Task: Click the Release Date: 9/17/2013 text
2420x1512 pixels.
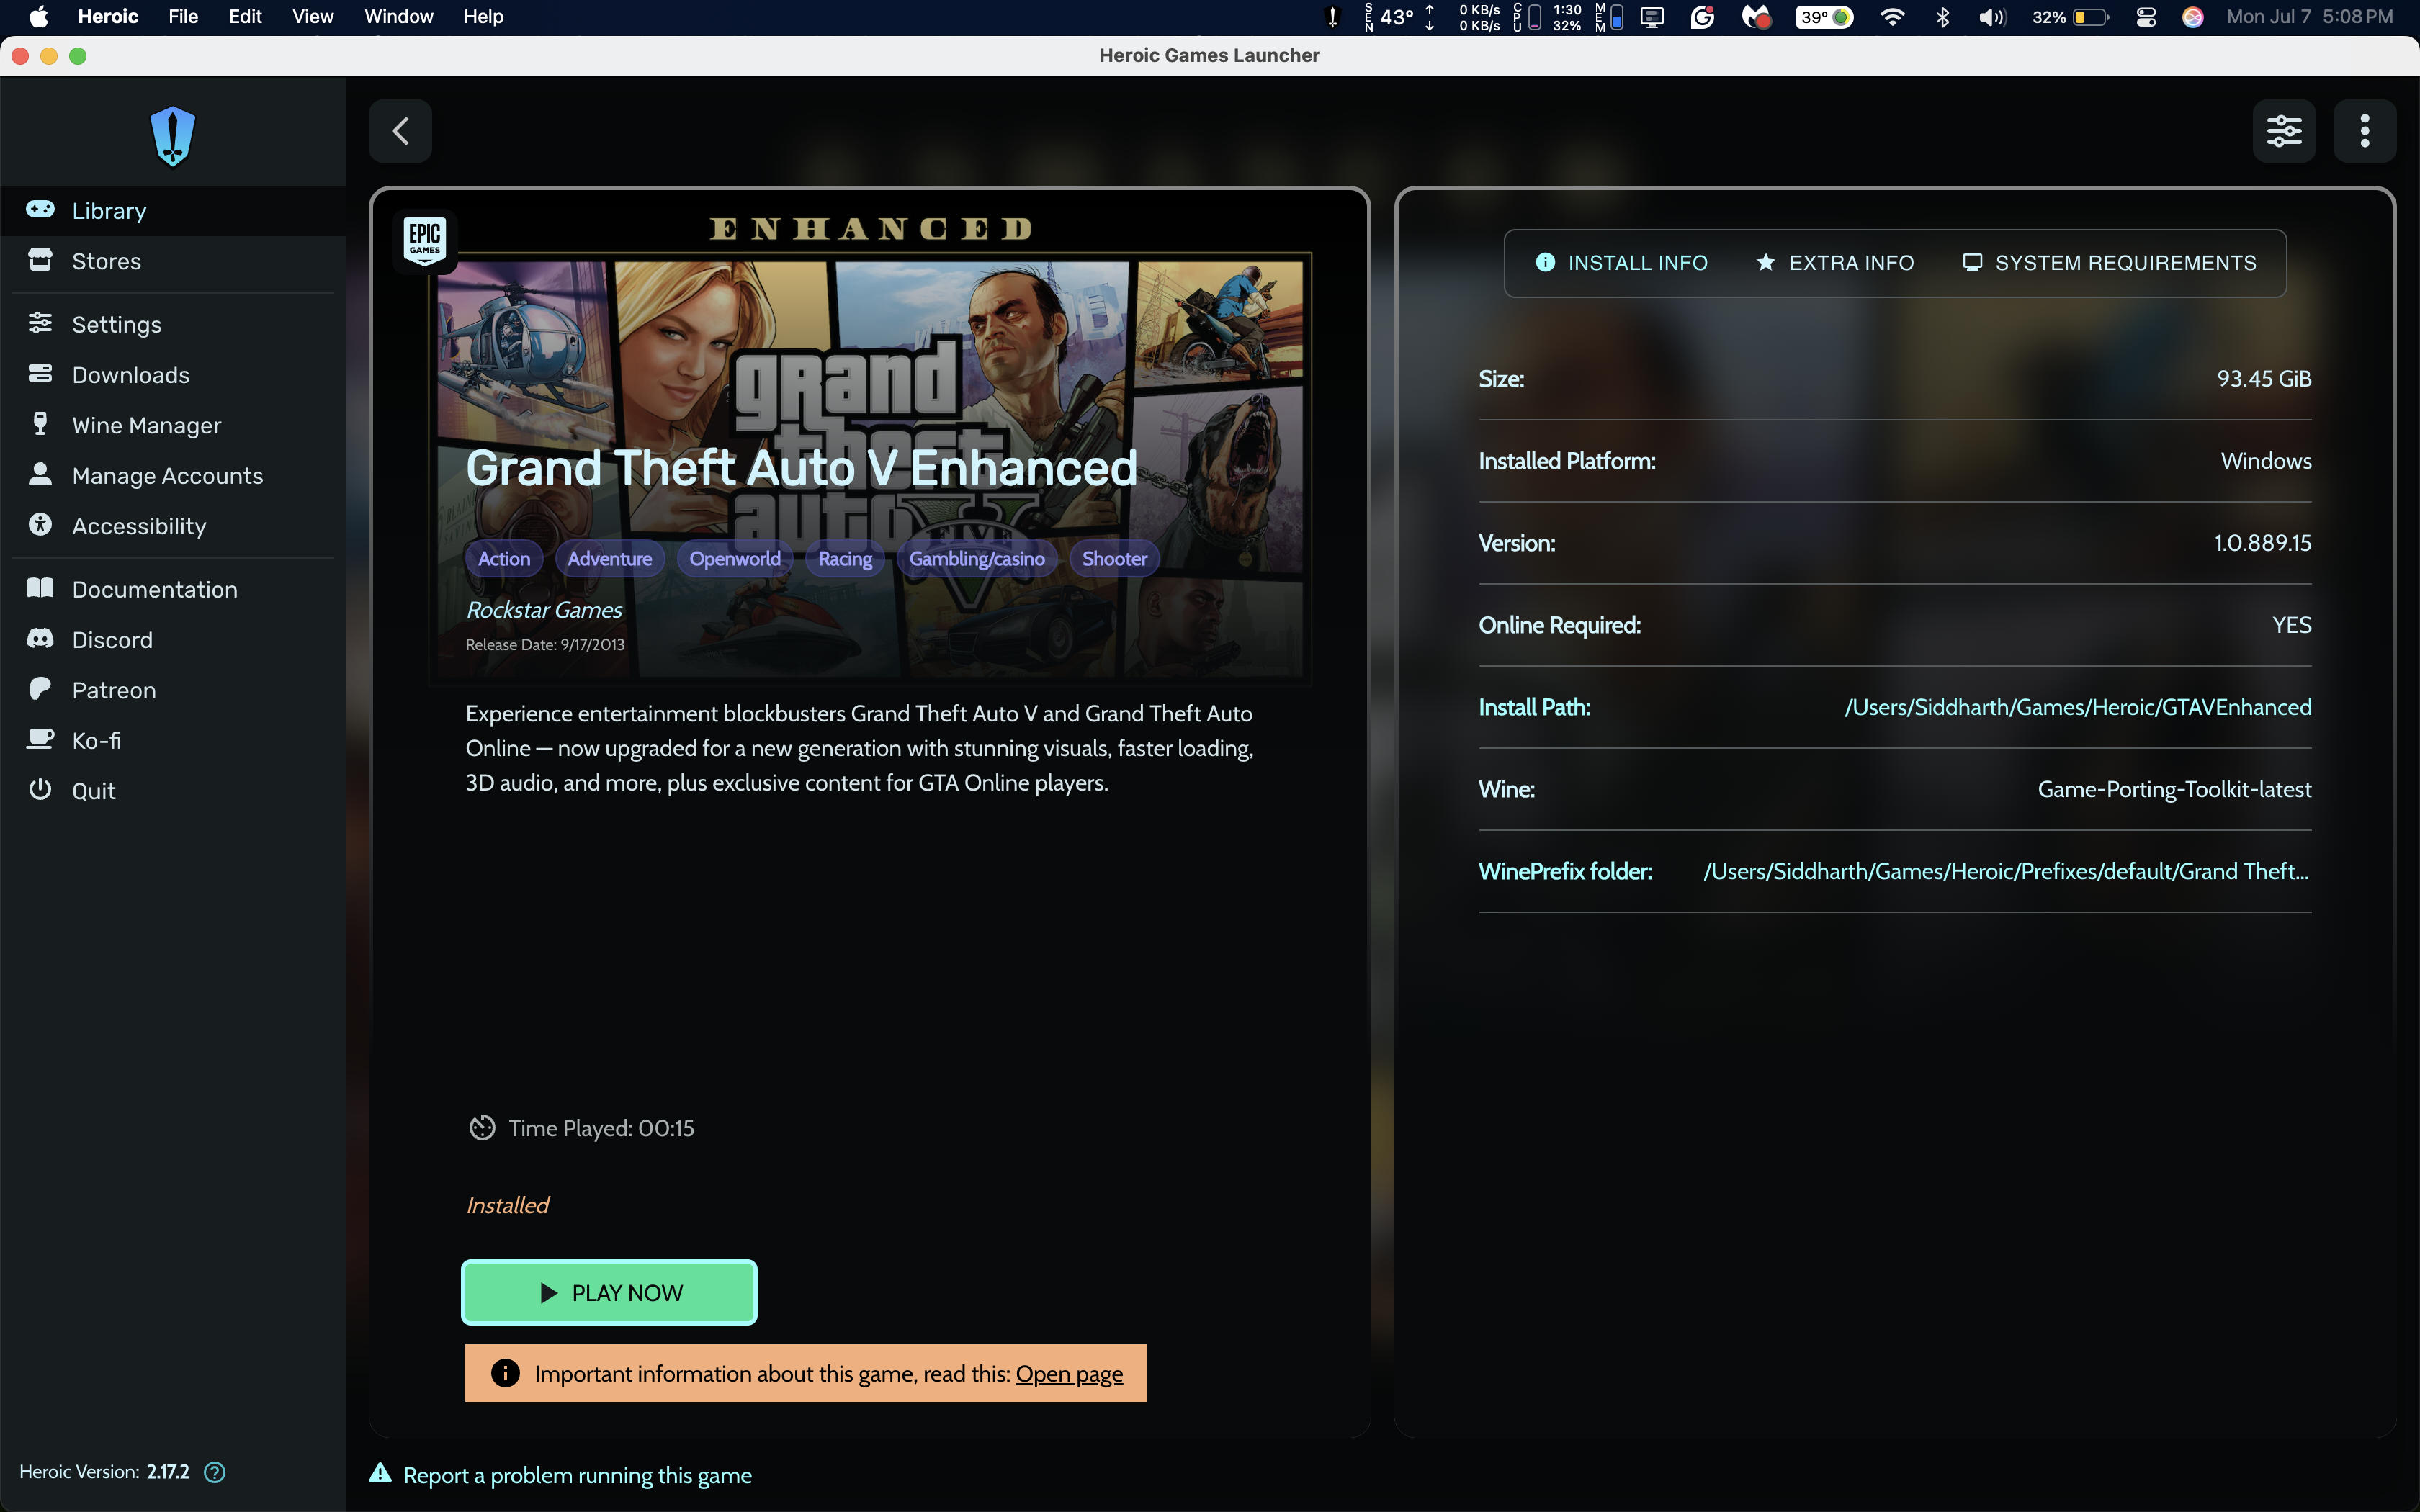Action: (x=545, y=645)
